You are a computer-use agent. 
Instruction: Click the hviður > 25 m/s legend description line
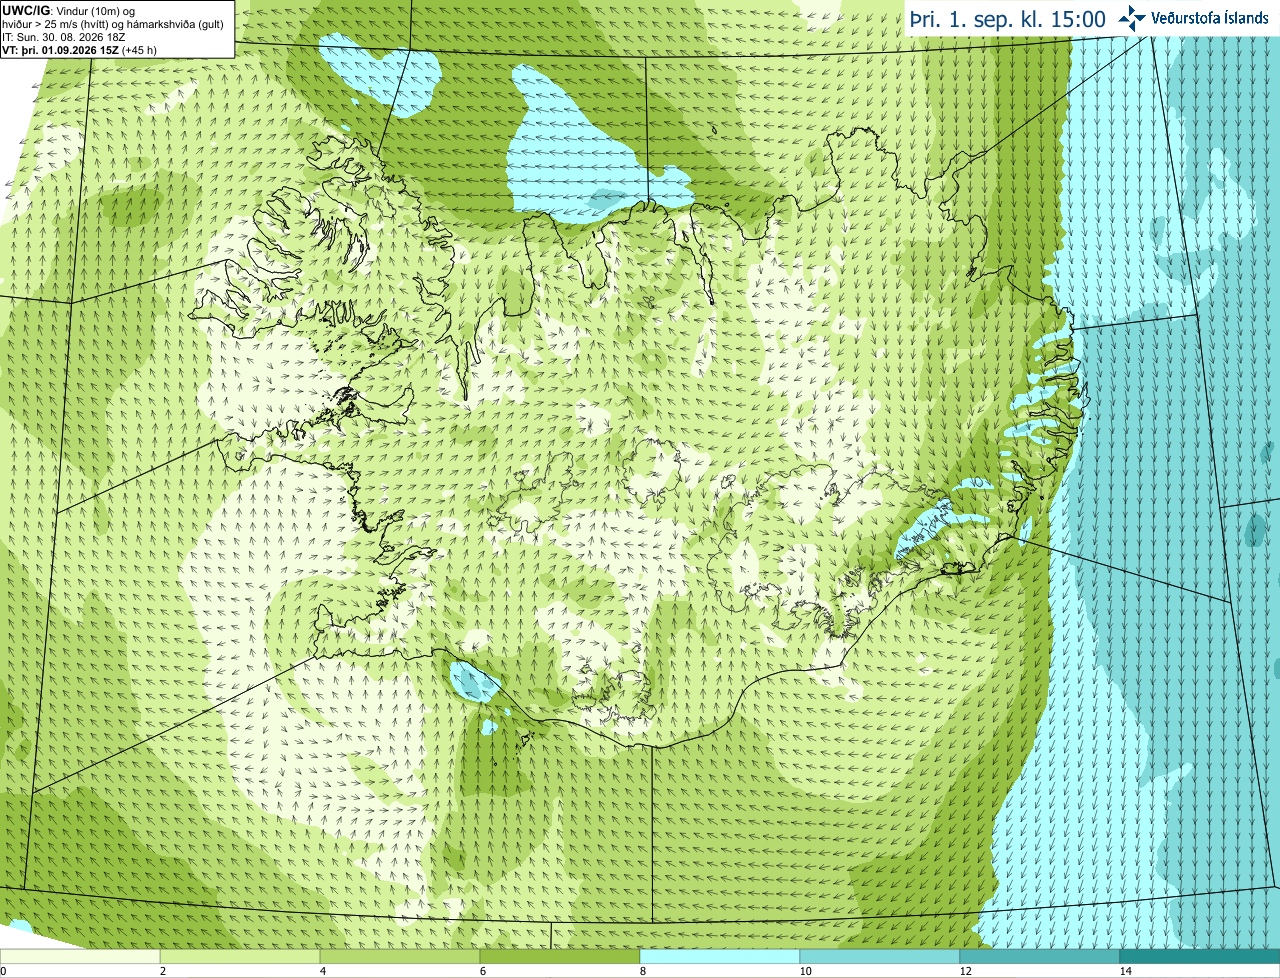pyautogui.click(x=113, y=23)
